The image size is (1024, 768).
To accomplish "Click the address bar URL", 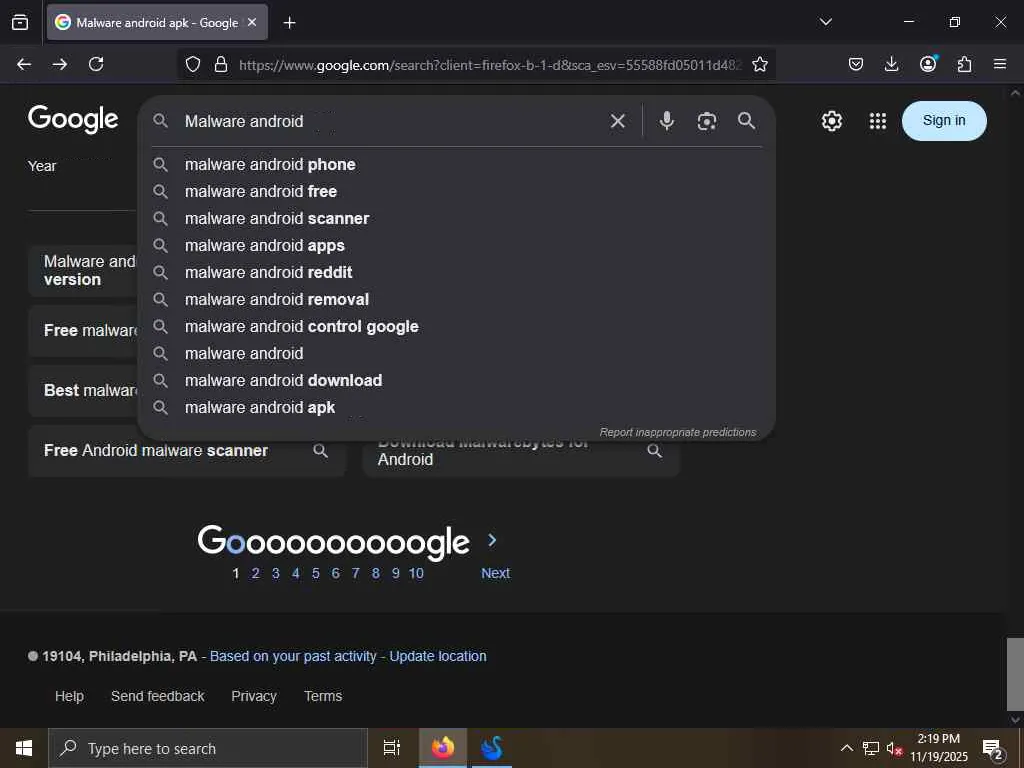I will click(x=490, y=65).
